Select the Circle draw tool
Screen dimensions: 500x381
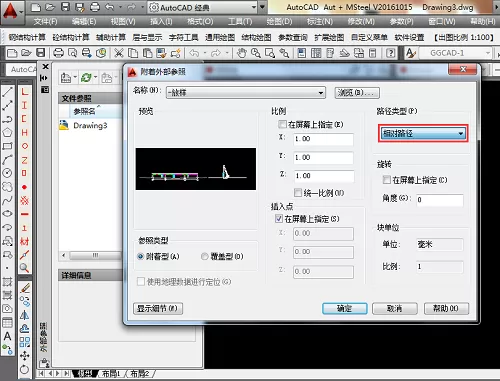tap(7, 173)
